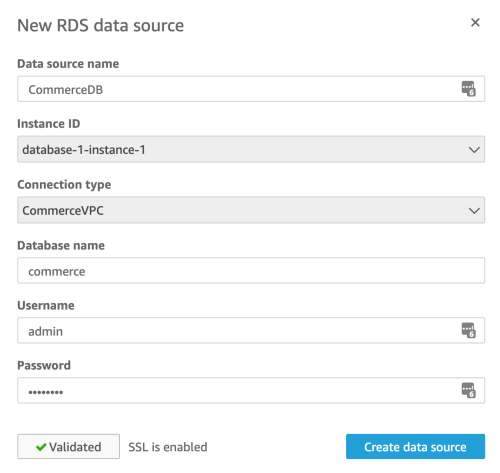Focus the Password input field
Screen dimensions: 500x473
251,390
